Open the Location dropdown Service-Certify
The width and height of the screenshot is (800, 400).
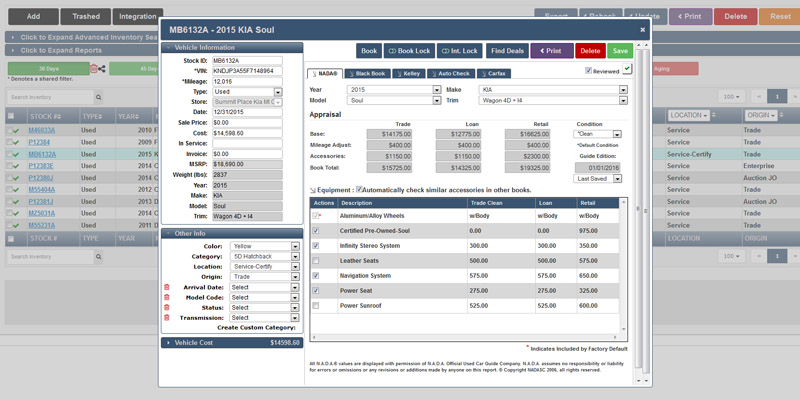pyautogui.click(x=265, y=267)
